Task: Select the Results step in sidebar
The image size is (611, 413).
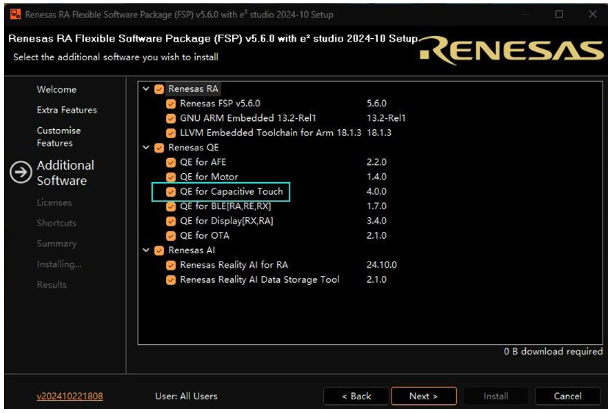Action: 51,285
